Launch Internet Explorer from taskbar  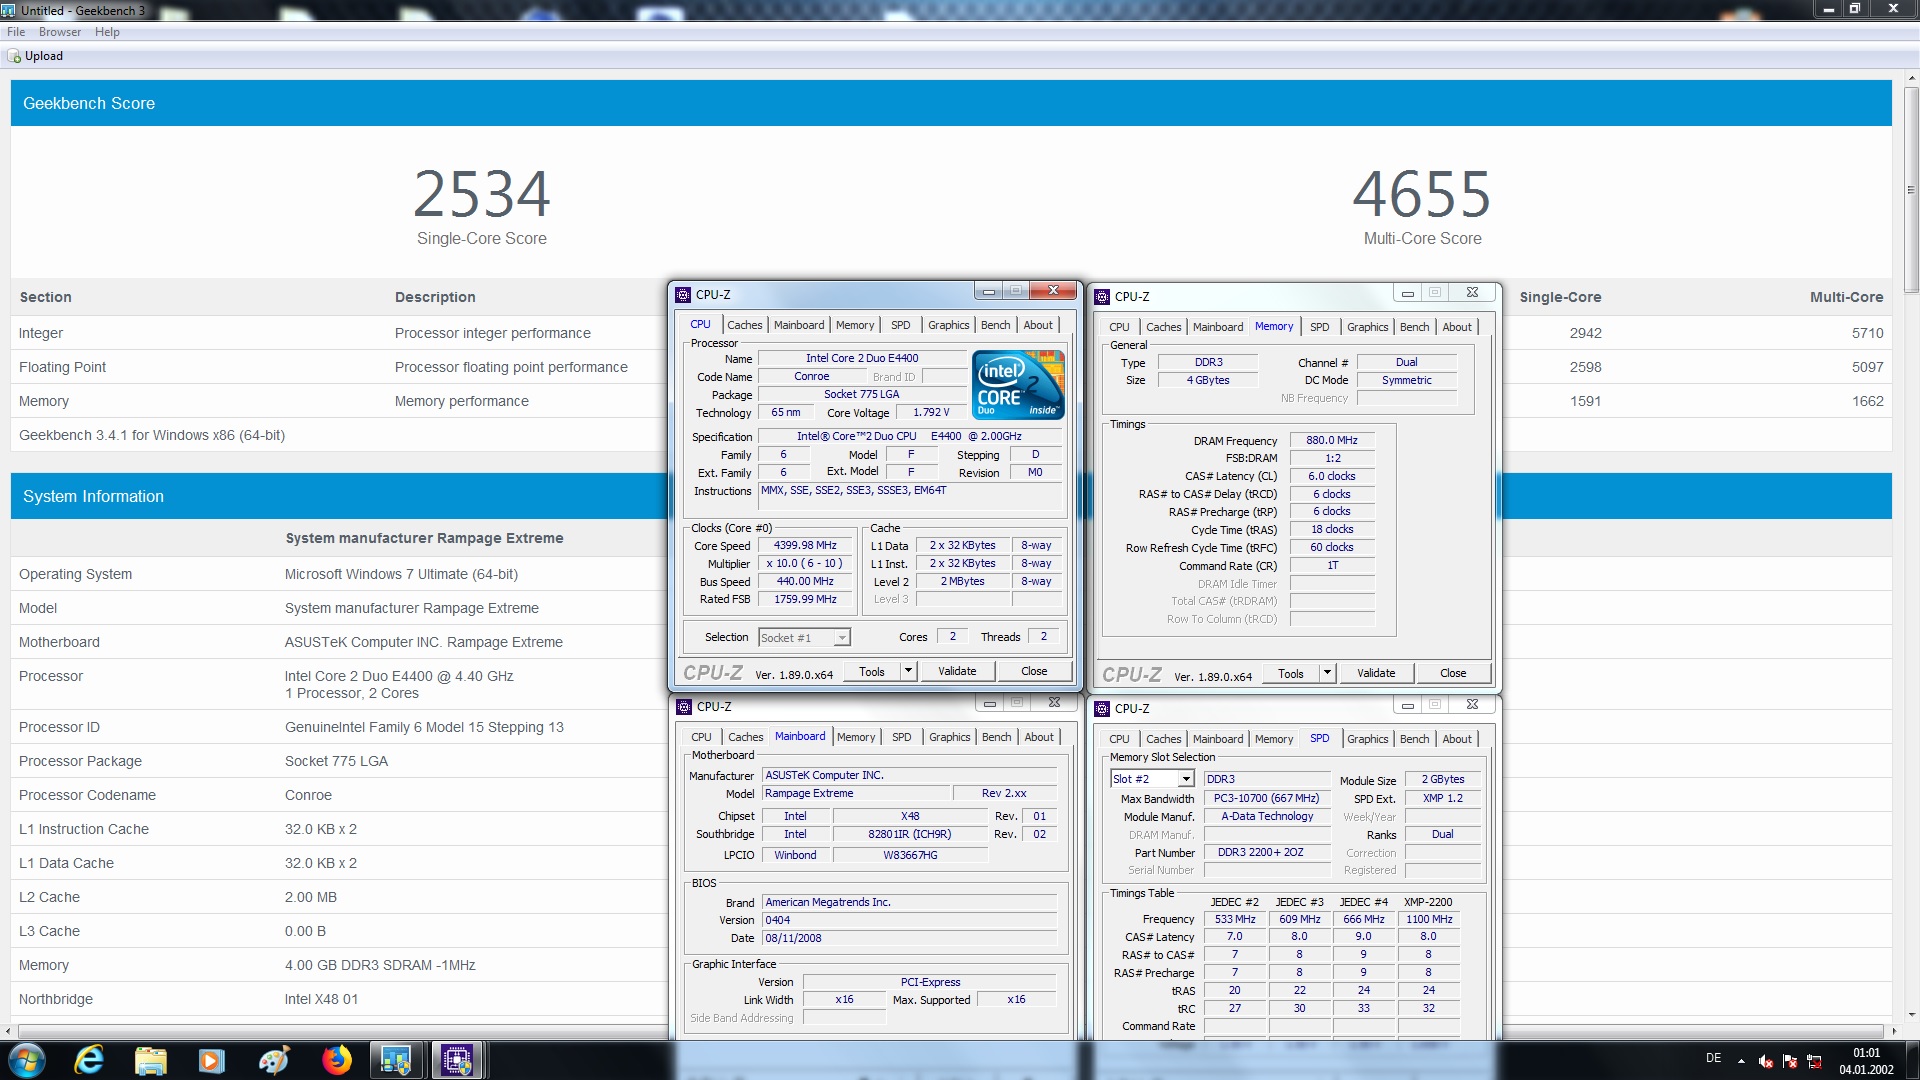tap(90, 1060)
